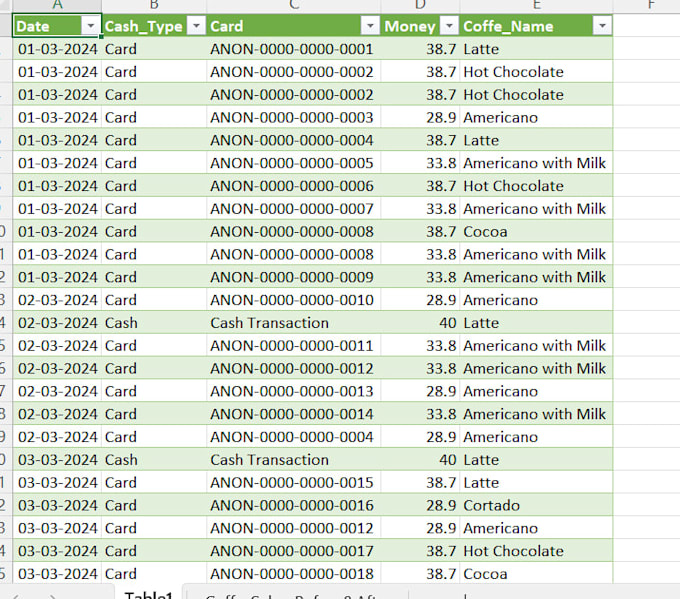Viewport: 680px width, 599px height.
Task: Select Hot Chocolate in ANON-0000-0000-0017 row
Action: tap(536, 551)
